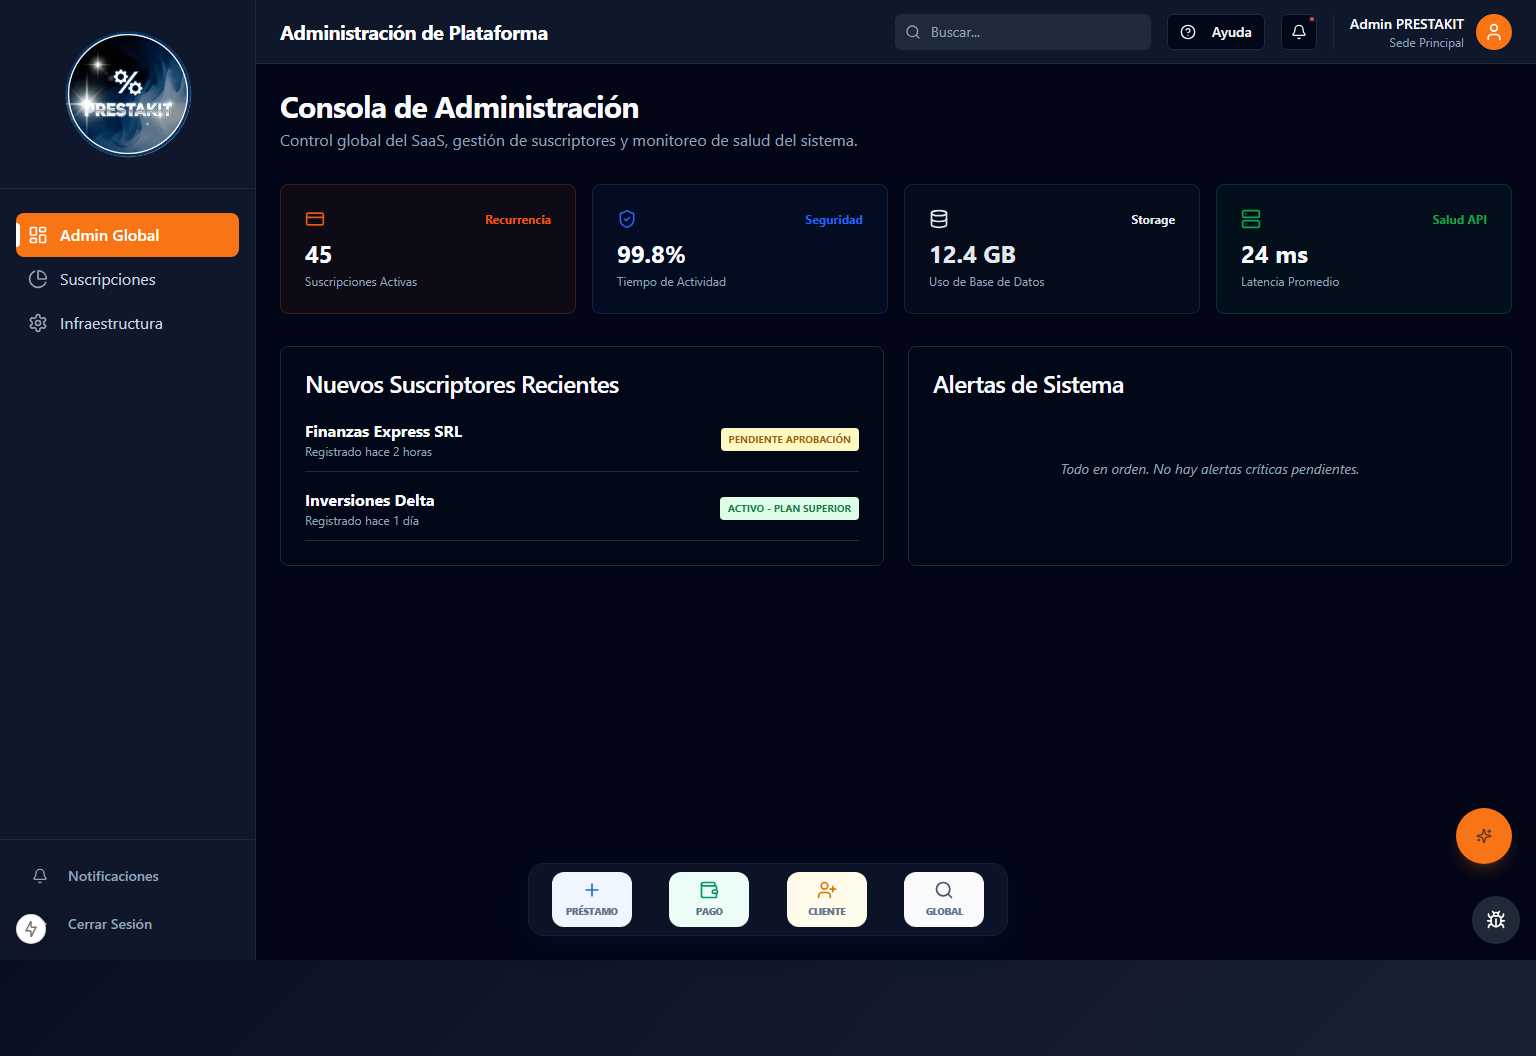The image size is (1536, 1056).
Task: Open the 99.8% Tiempo de Actividad card
Action: [740, 249]
